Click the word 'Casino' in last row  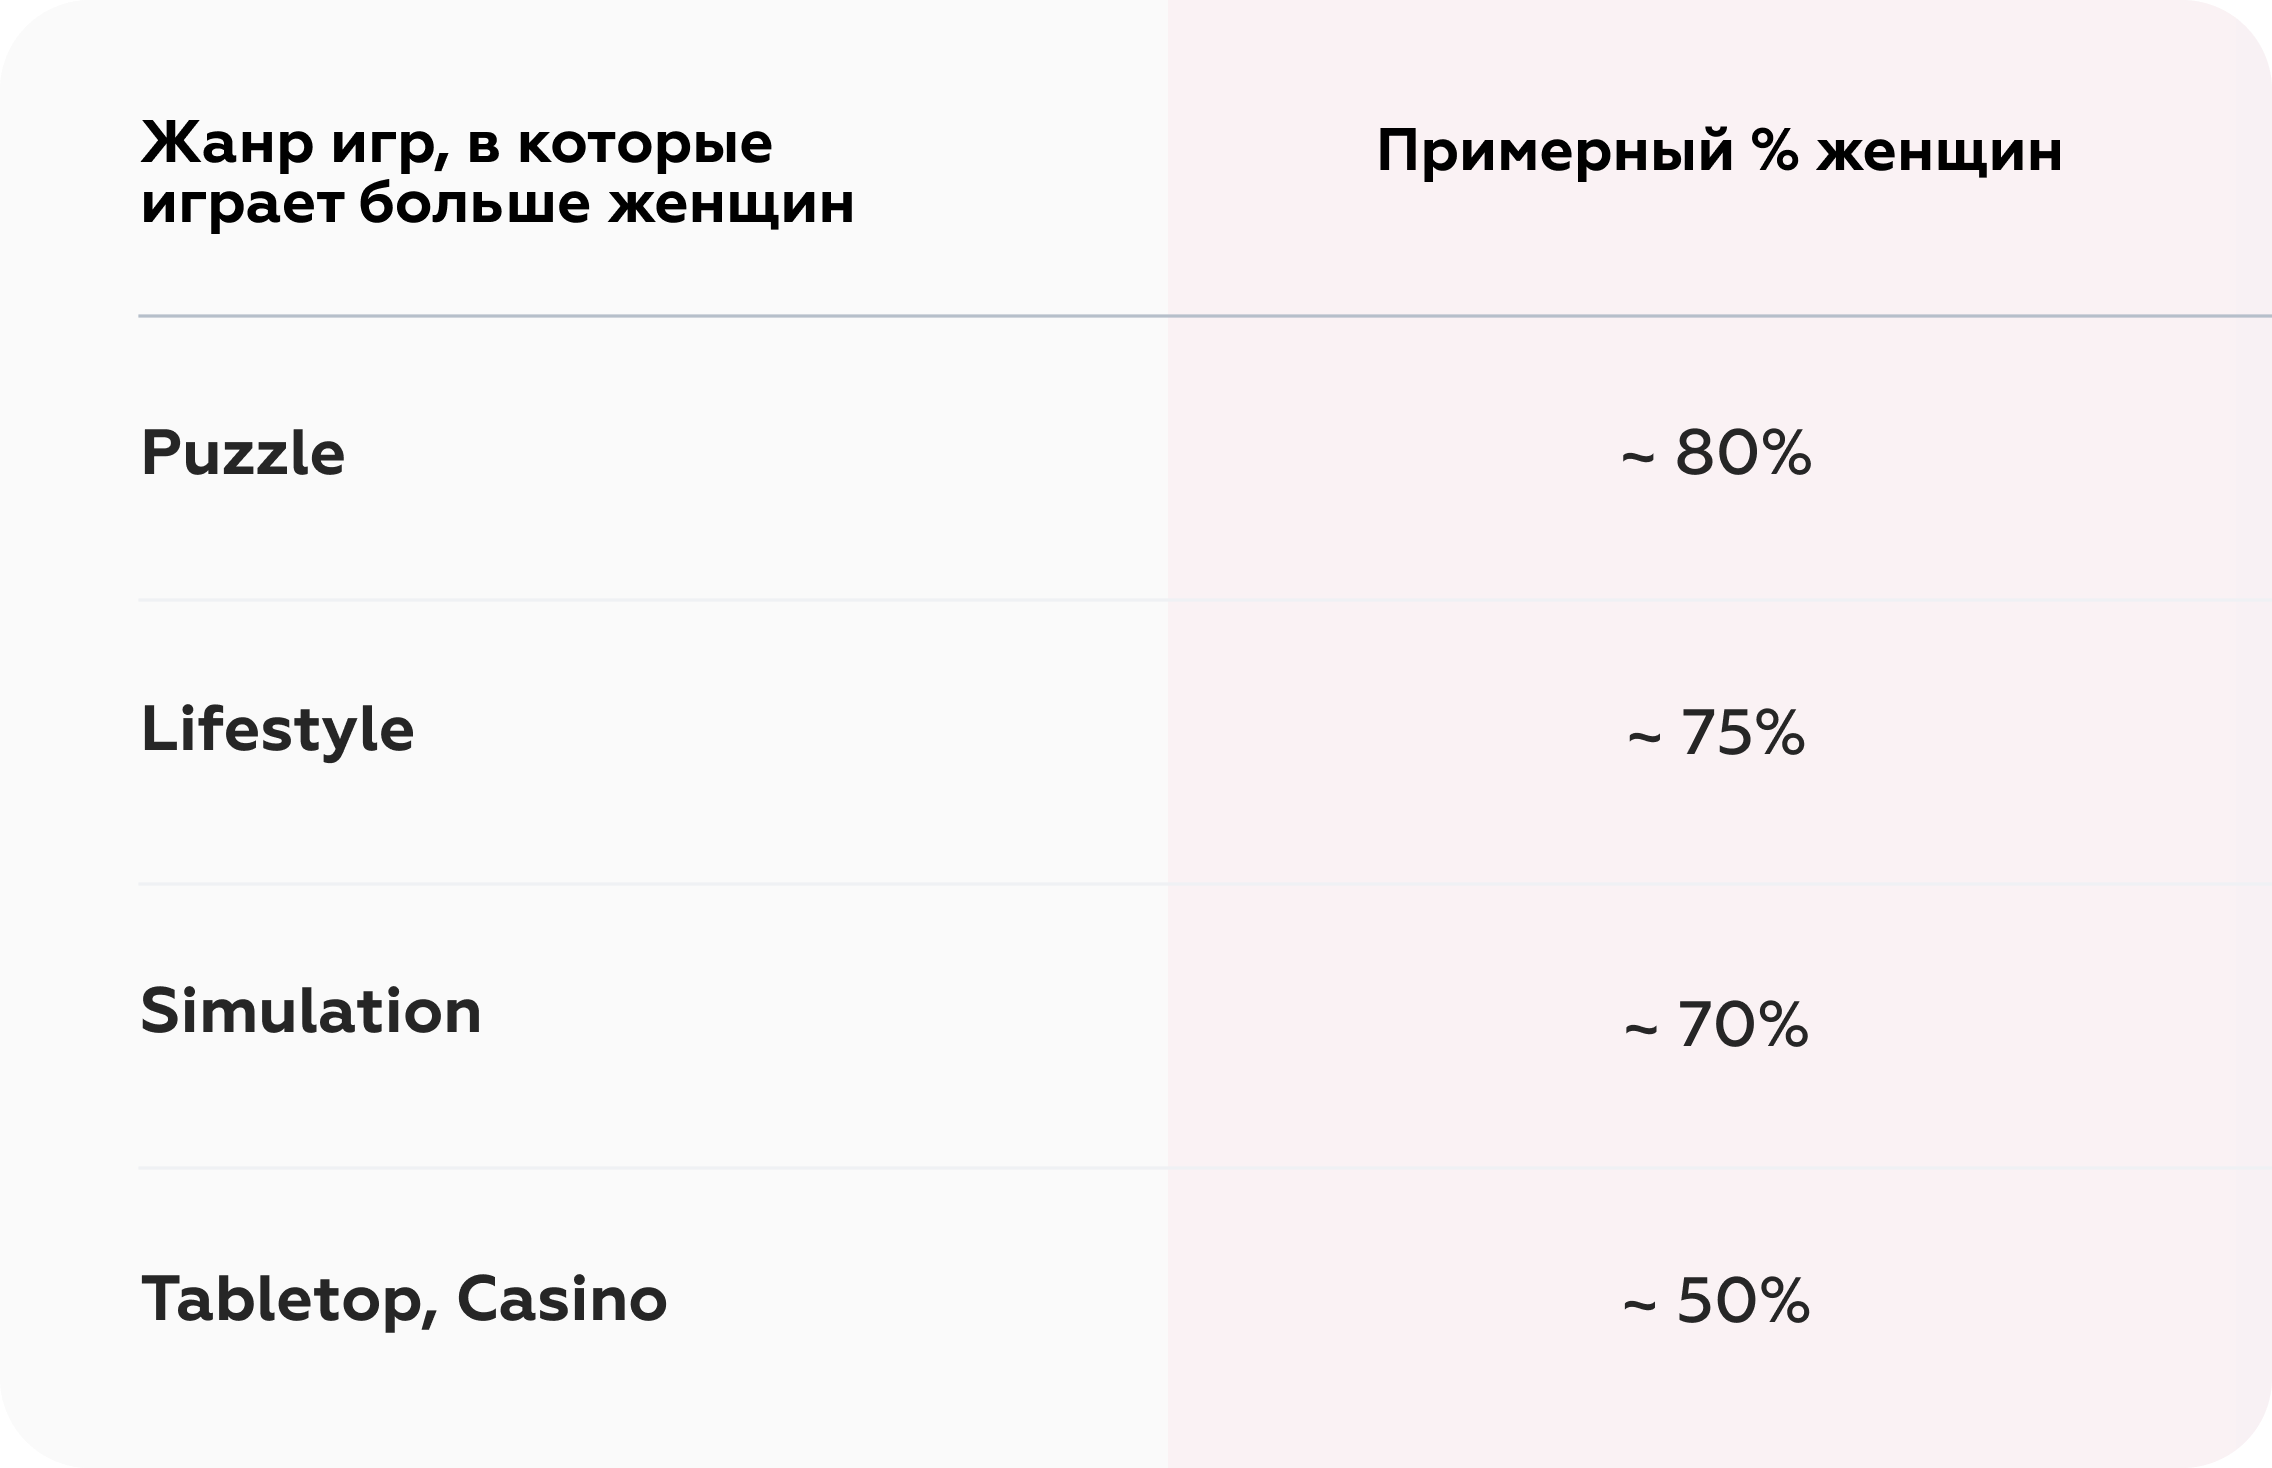coord(562,1299)
